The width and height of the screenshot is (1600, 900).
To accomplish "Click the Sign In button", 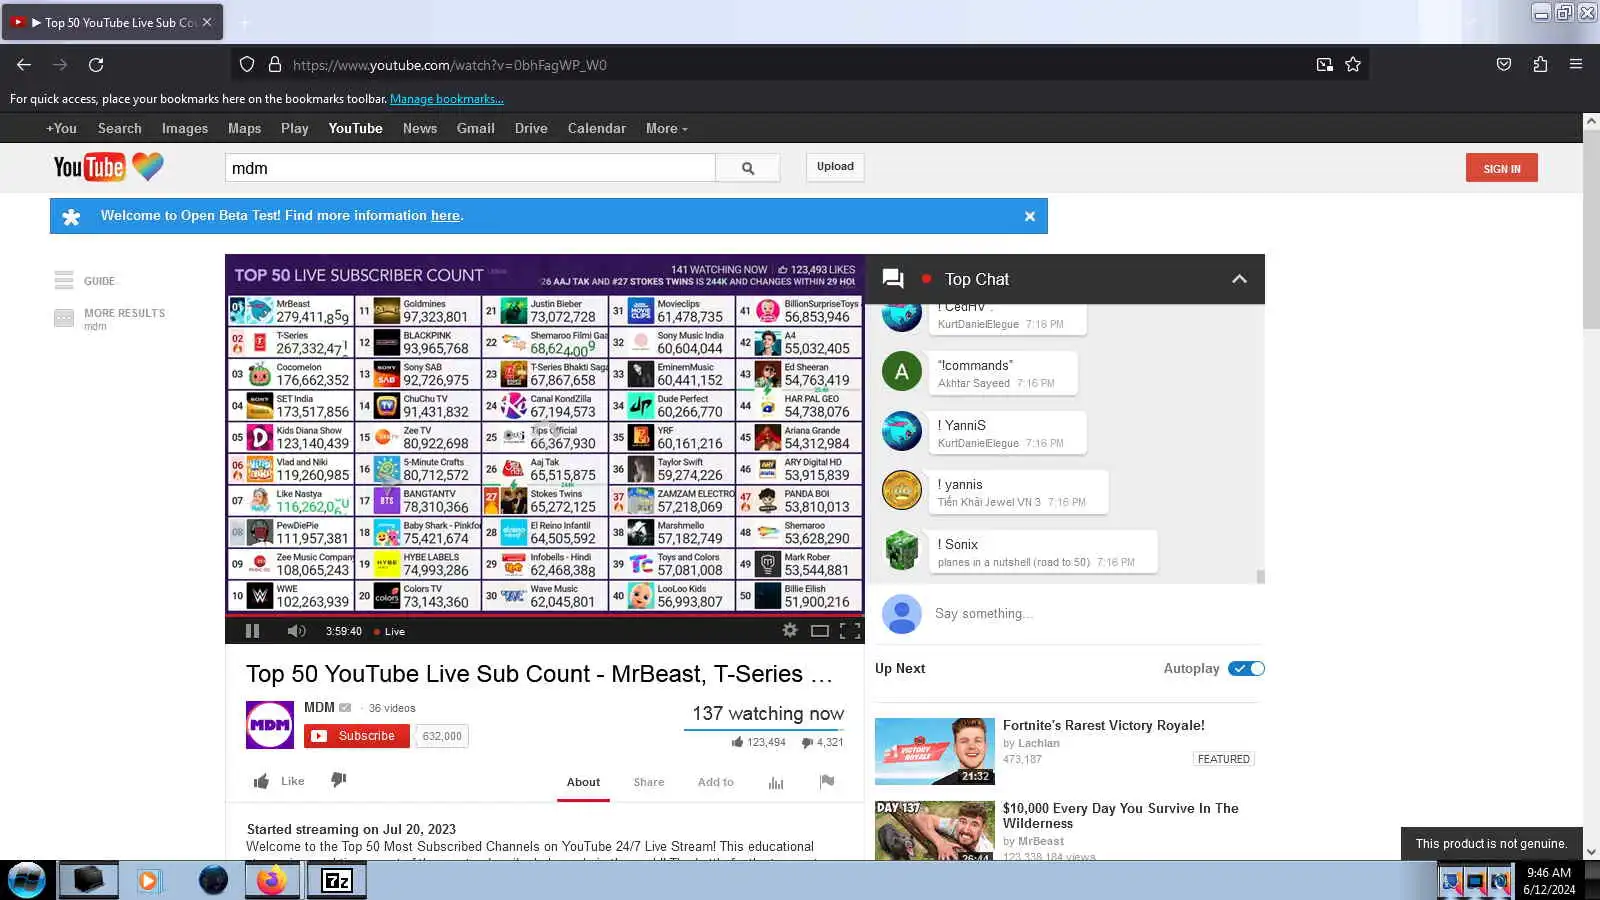I will (x=1502, y=168).
